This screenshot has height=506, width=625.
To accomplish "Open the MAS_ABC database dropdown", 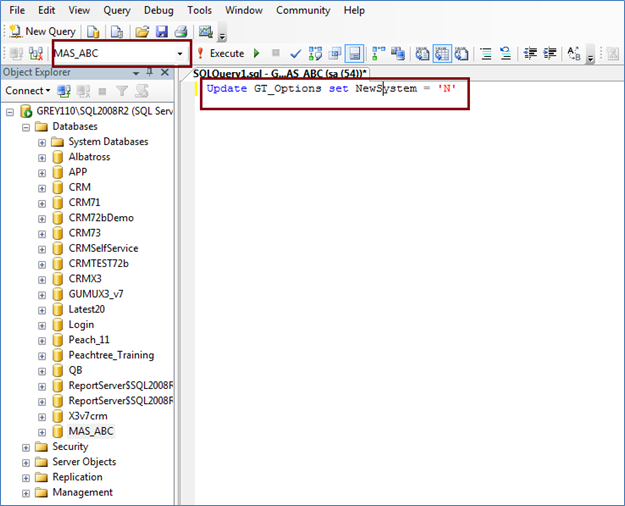I will (x=180, y=53).
